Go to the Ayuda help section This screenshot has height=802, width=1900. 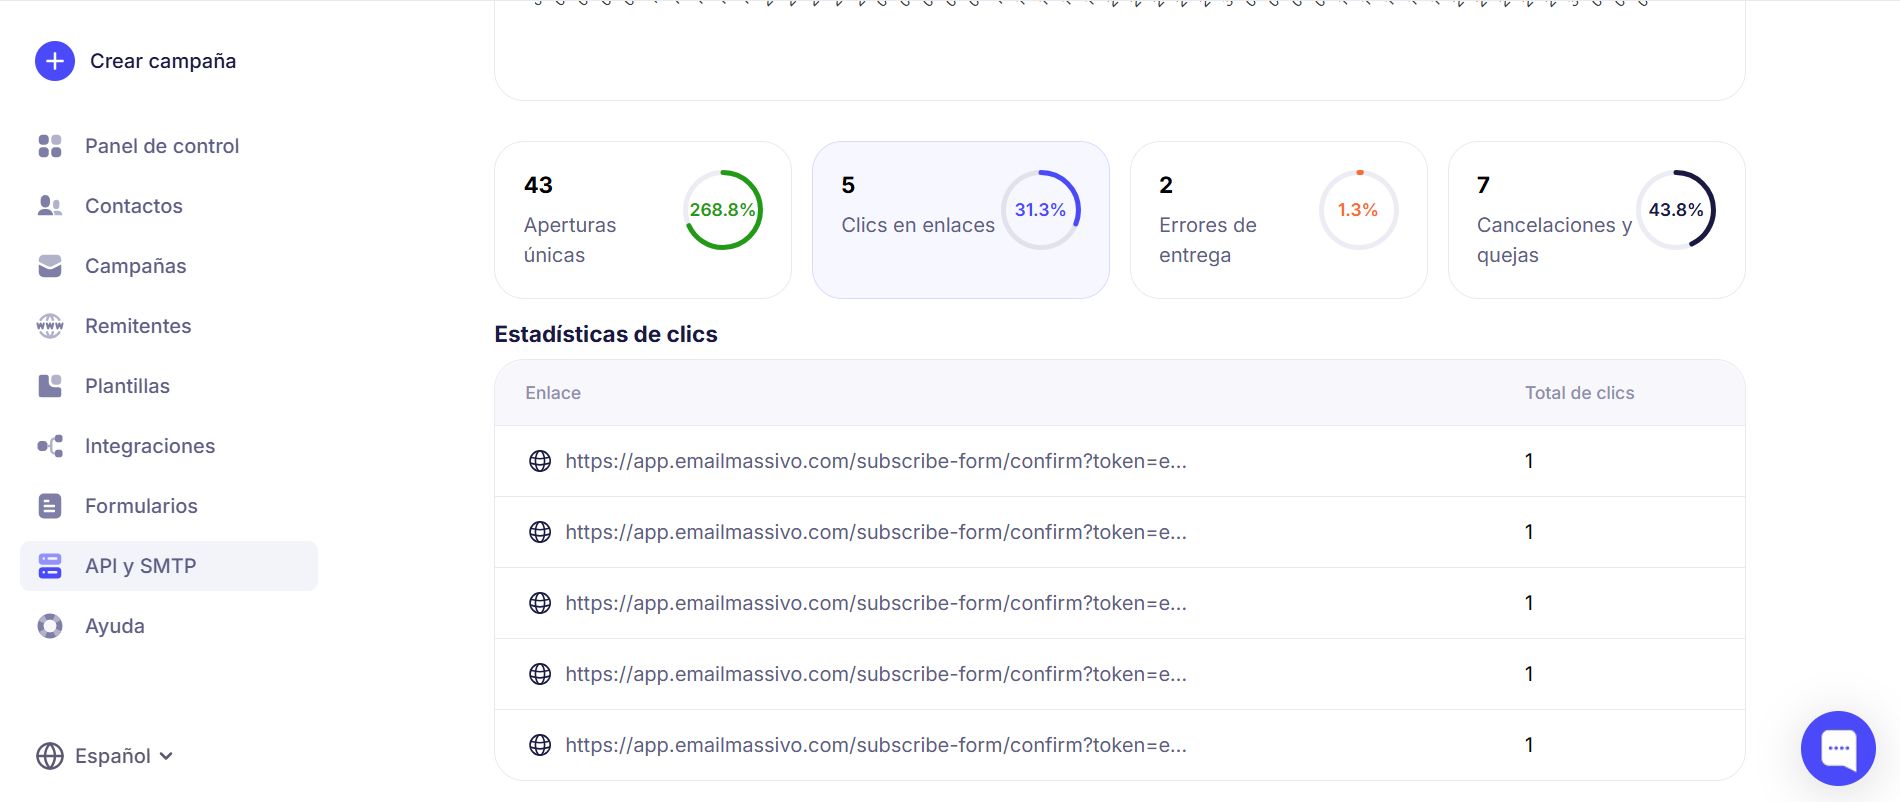tap(114, 626)
